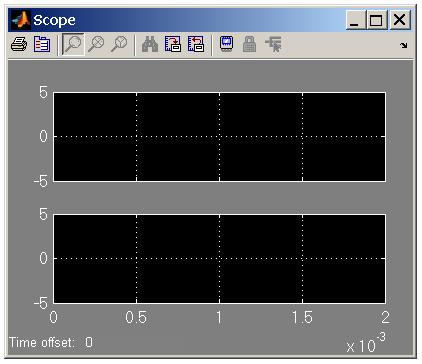Open the scope Parameters dialog icon
Screen dimensions: 422x364
[x=42, y=44]
